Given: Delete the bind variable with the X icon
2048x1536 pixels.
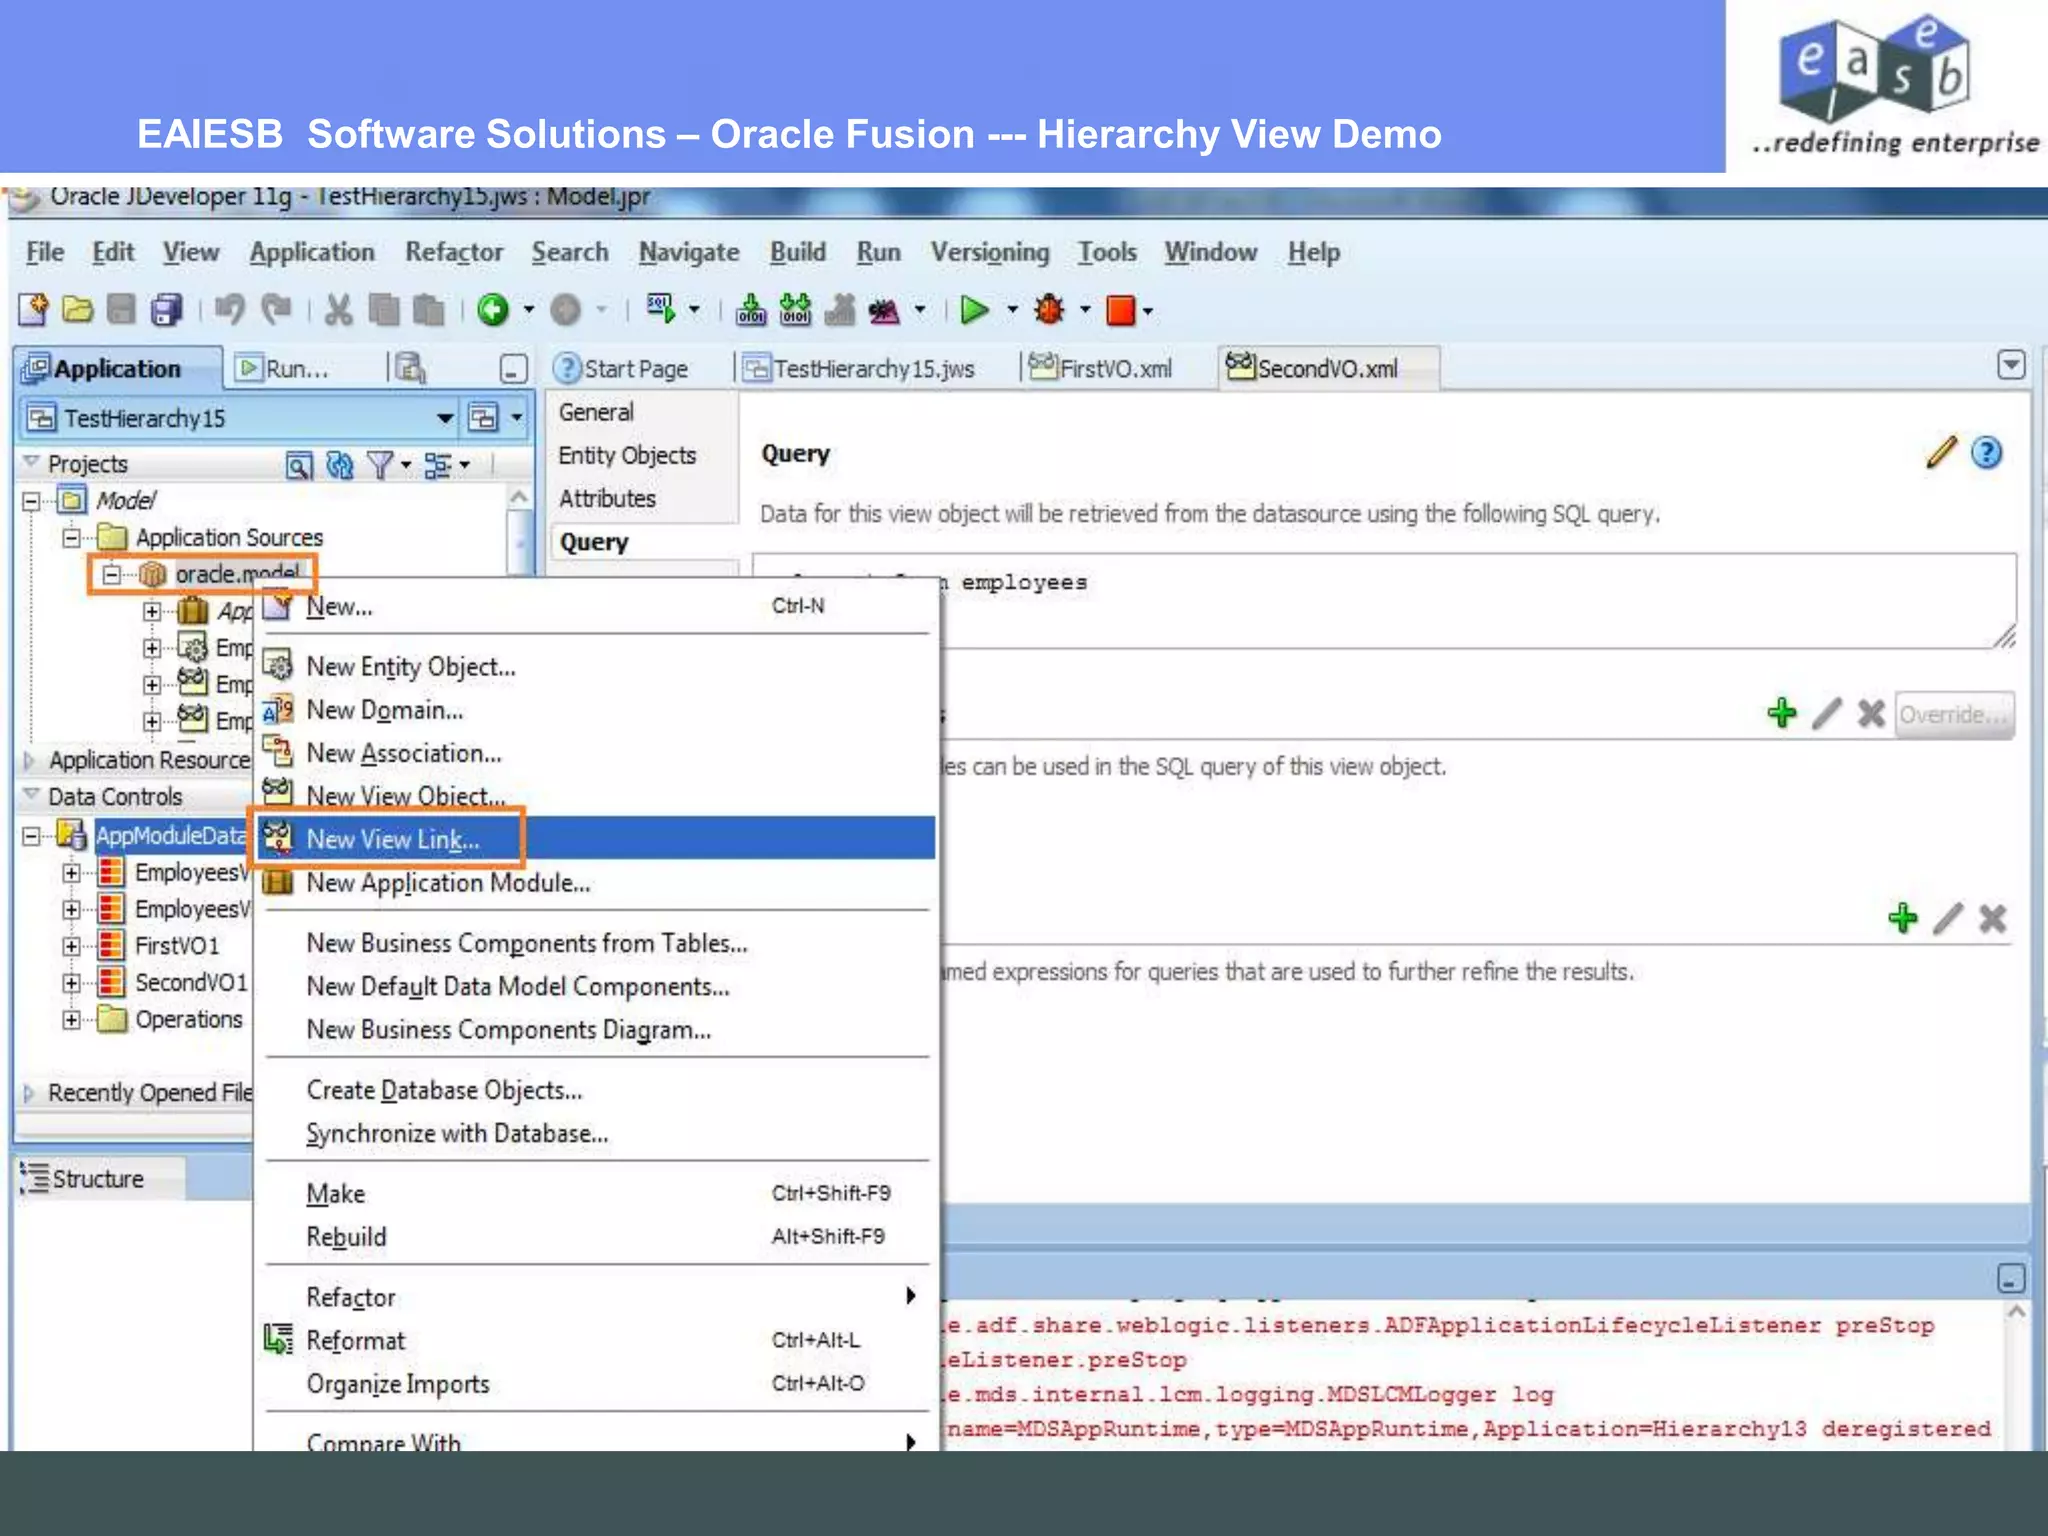Looking at the screenshot, I should [1871, 714].
